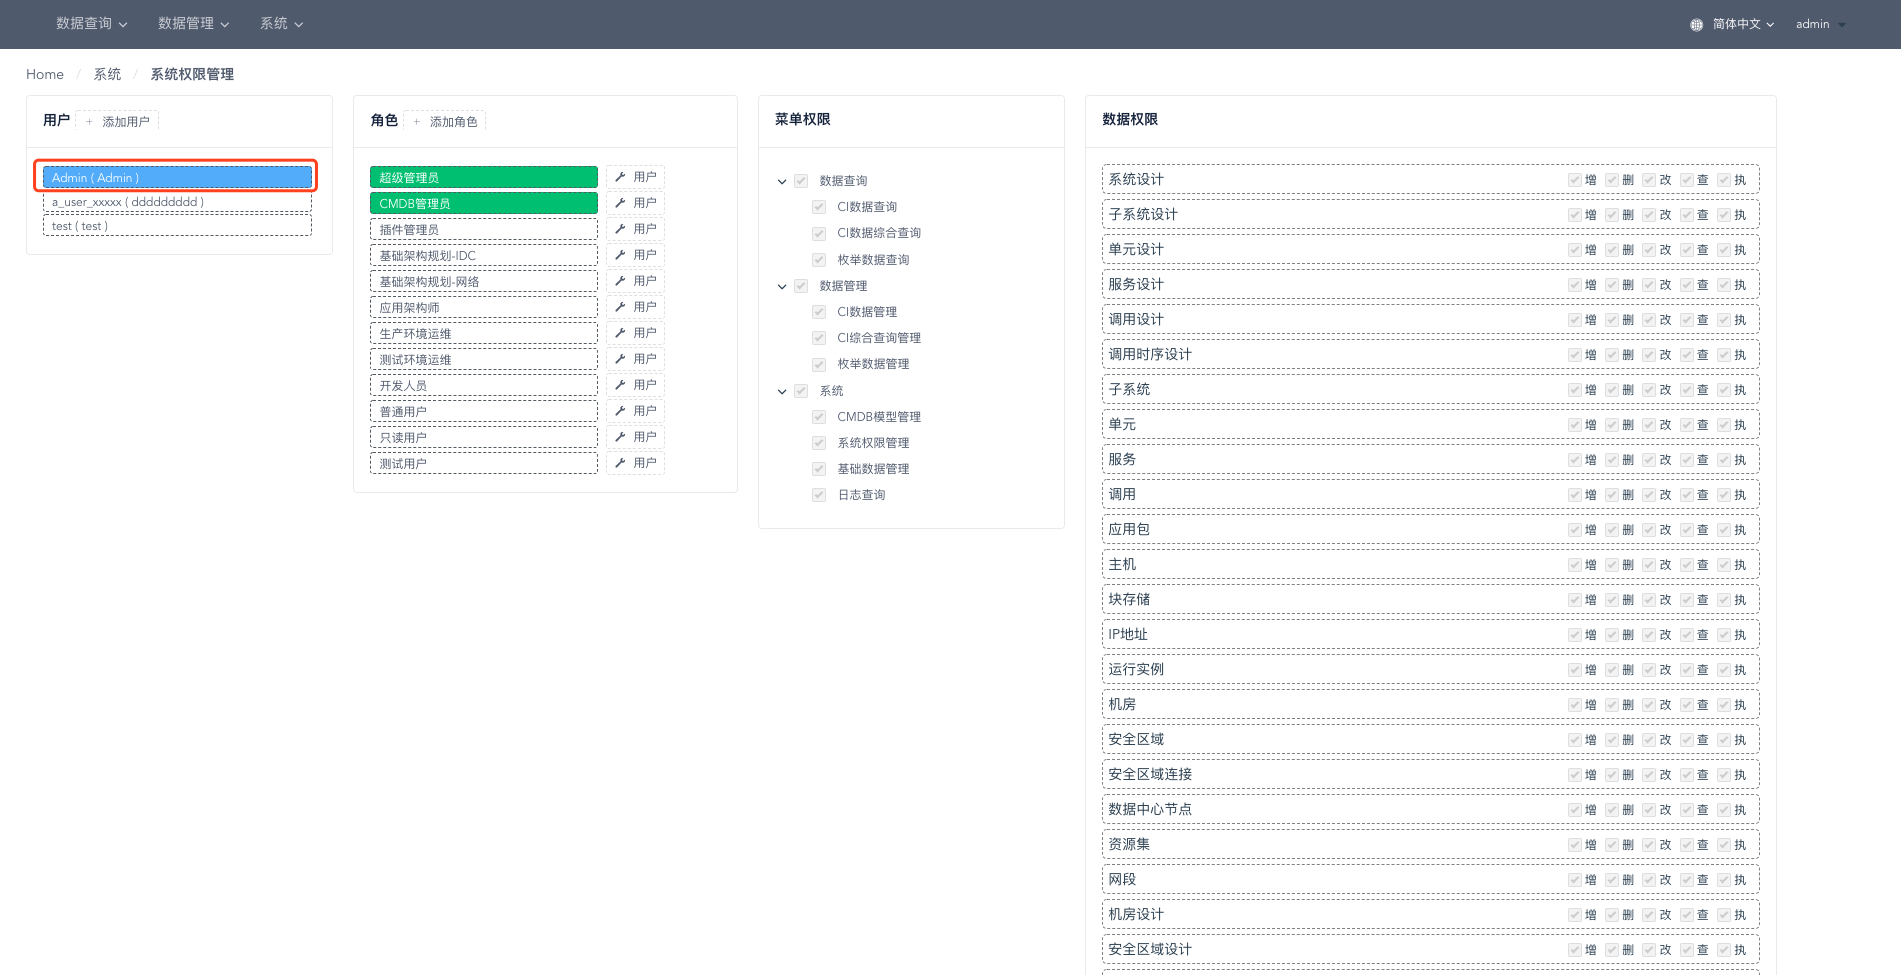Select the 测试环境运维 role tag
Image resolution: width=1901 pixels, height=975 pixels.
(x=484, y=359)
